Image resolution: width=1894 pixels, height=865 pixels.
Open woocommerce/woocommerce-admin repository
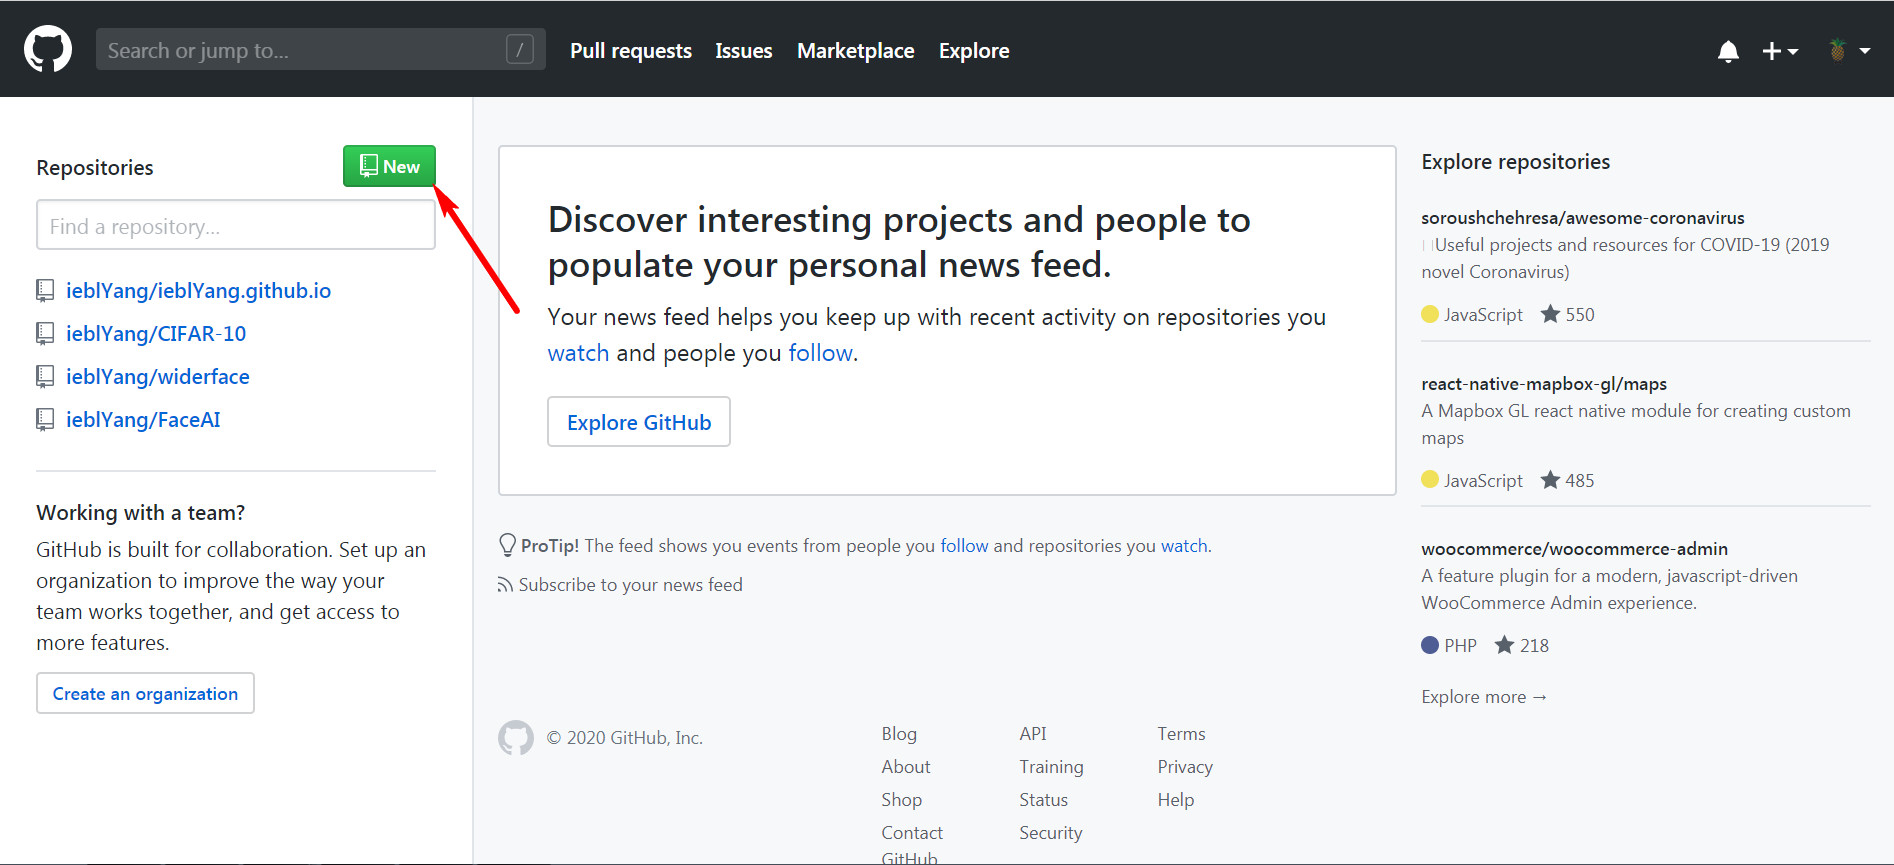[1575, 549]
